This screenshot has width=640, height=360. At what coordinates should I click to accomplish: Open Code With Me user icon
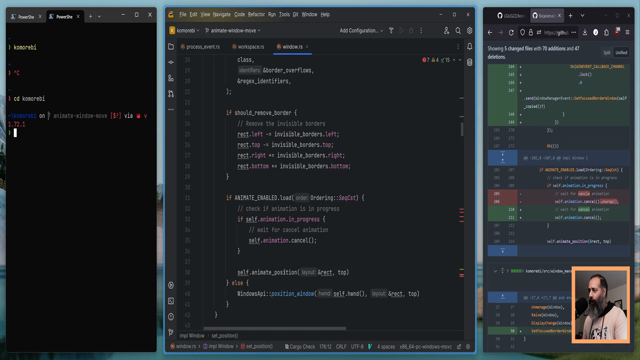[447, 31]
